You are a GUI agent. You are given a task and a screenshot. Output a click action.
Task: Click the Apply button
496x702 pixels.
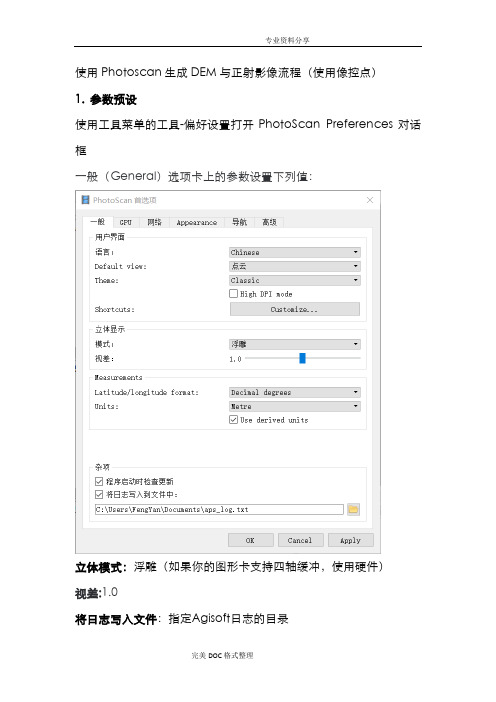pyautogui.click(x=350, y=540)
